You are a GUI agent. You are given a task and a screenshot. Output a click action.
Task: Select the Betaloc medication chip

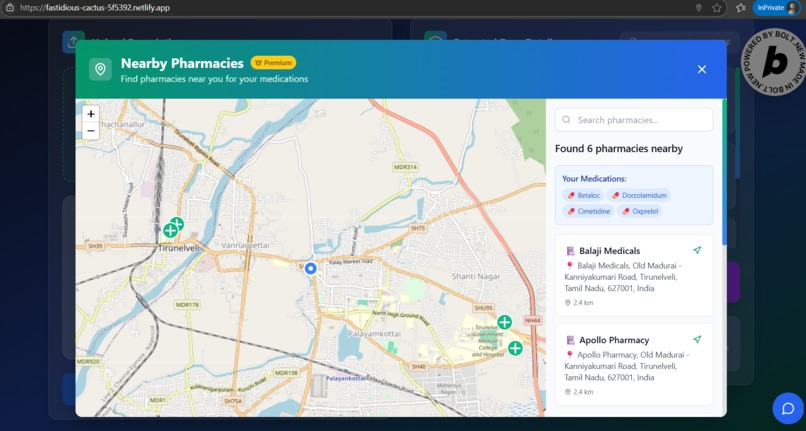click(x=583, y=195)
